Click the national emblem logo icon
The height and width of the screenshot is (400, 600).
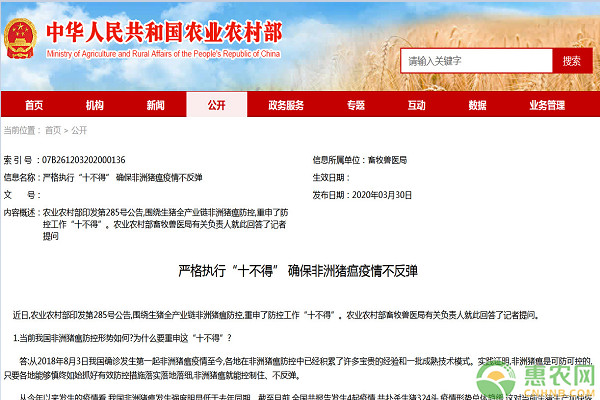[20, 39]
